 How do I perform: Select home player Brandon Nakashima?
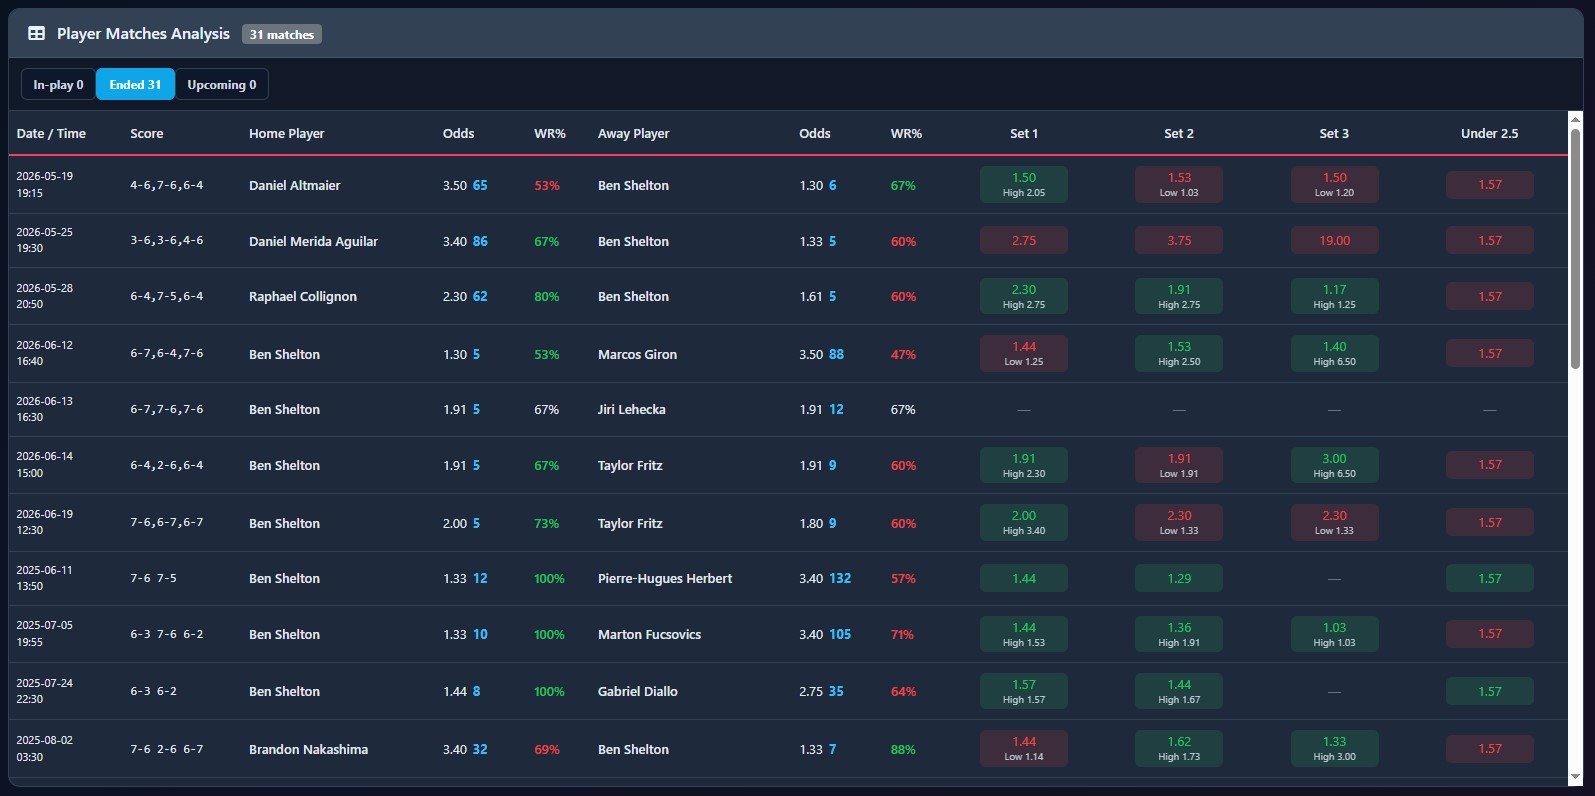click(309, 750)
